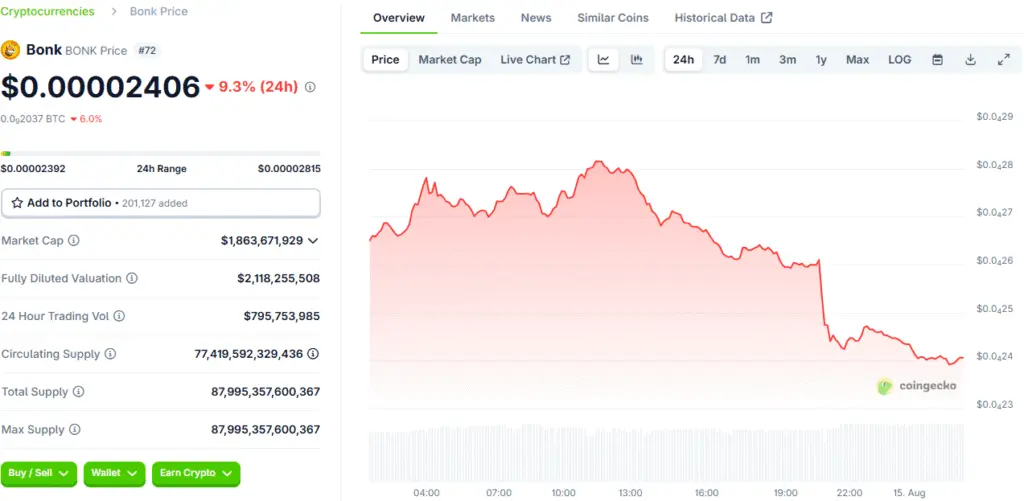Viewport: 1024px width, 501px height.
Task: Open external link icon beside Historical Data
Action: coord(767,18)
